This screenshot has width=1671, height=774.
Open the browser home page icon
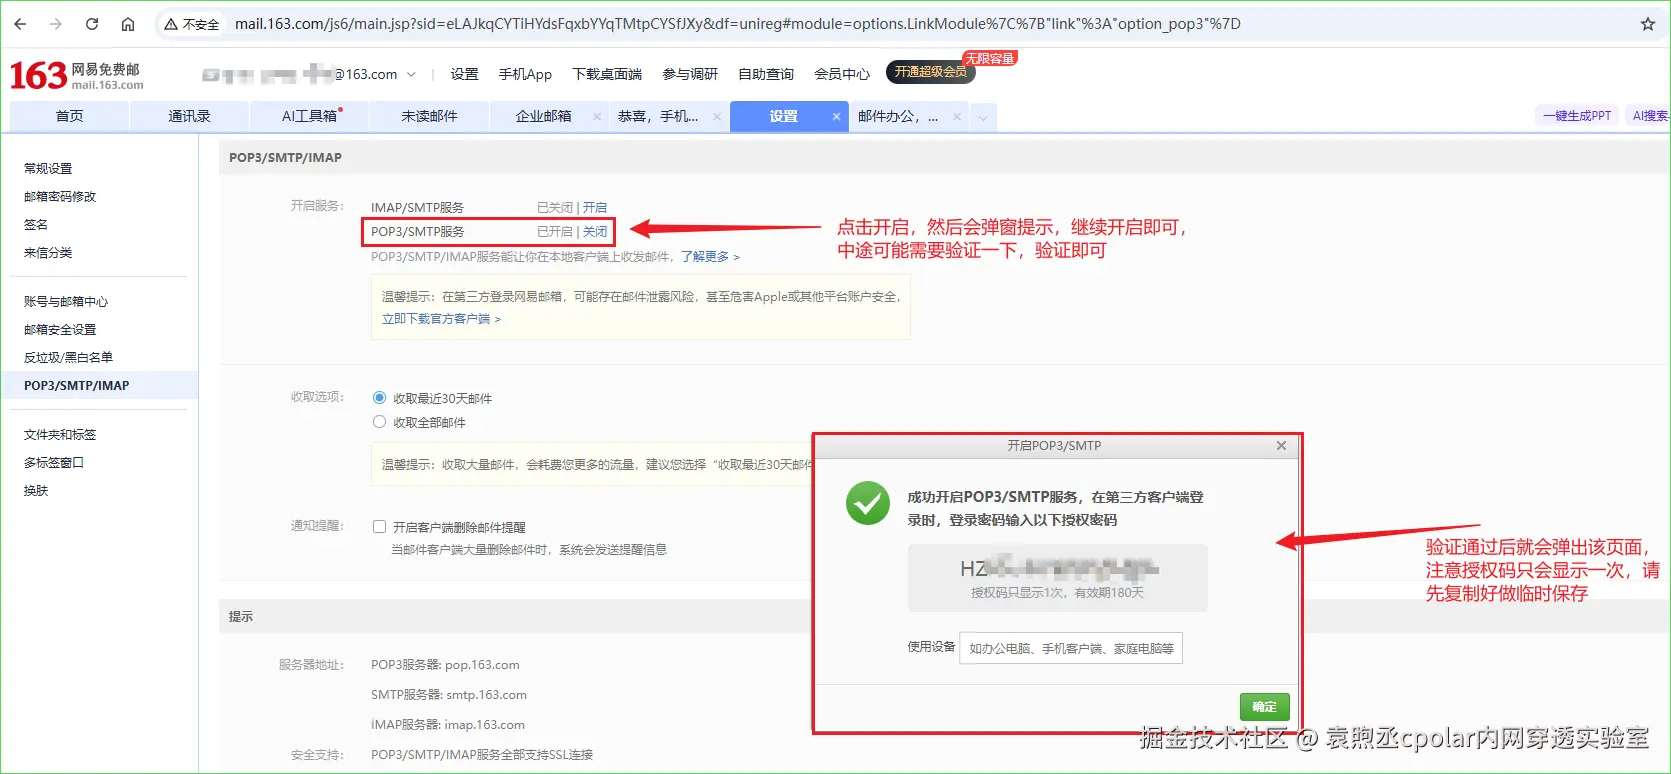click(x=128, y=24)
